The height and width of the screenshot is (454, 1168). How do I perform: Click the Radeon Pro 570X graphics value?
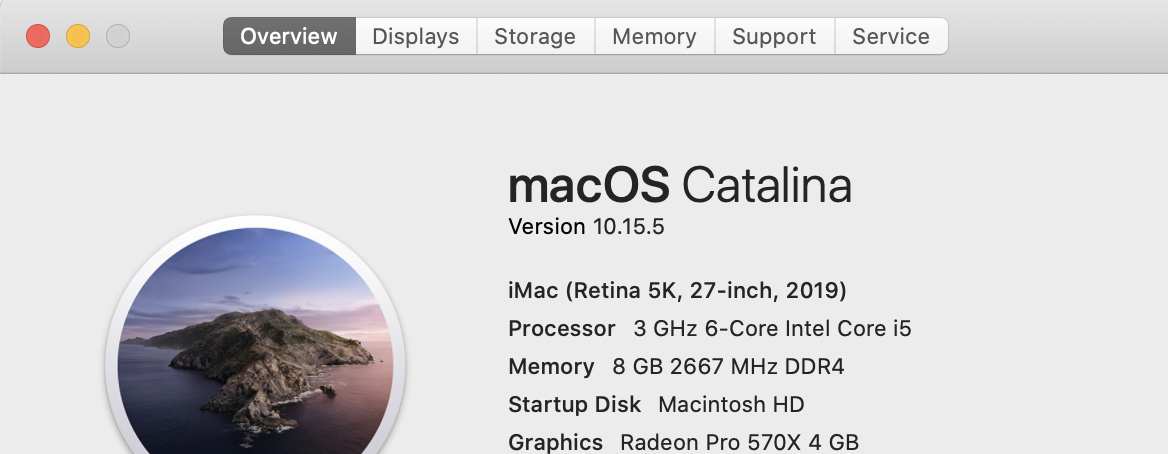[x=739, y=442]
